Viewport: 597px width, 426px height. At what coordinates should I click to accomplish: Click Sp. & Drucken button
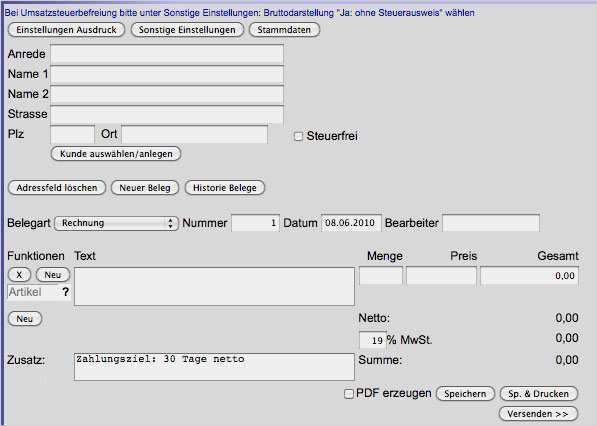pos(538,394)
